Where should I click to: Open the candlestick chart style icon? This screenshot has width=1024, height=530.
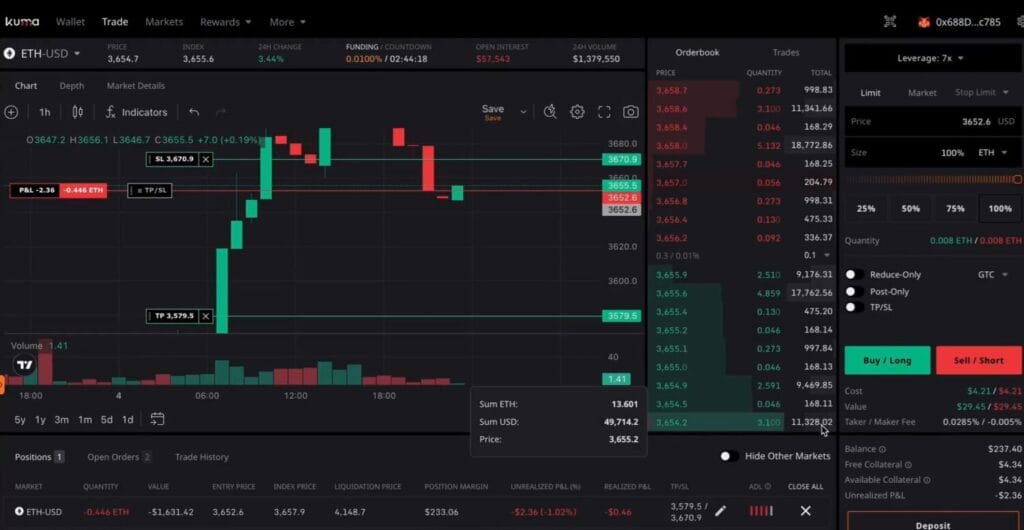pyautogui.click(x=78, y=112)
